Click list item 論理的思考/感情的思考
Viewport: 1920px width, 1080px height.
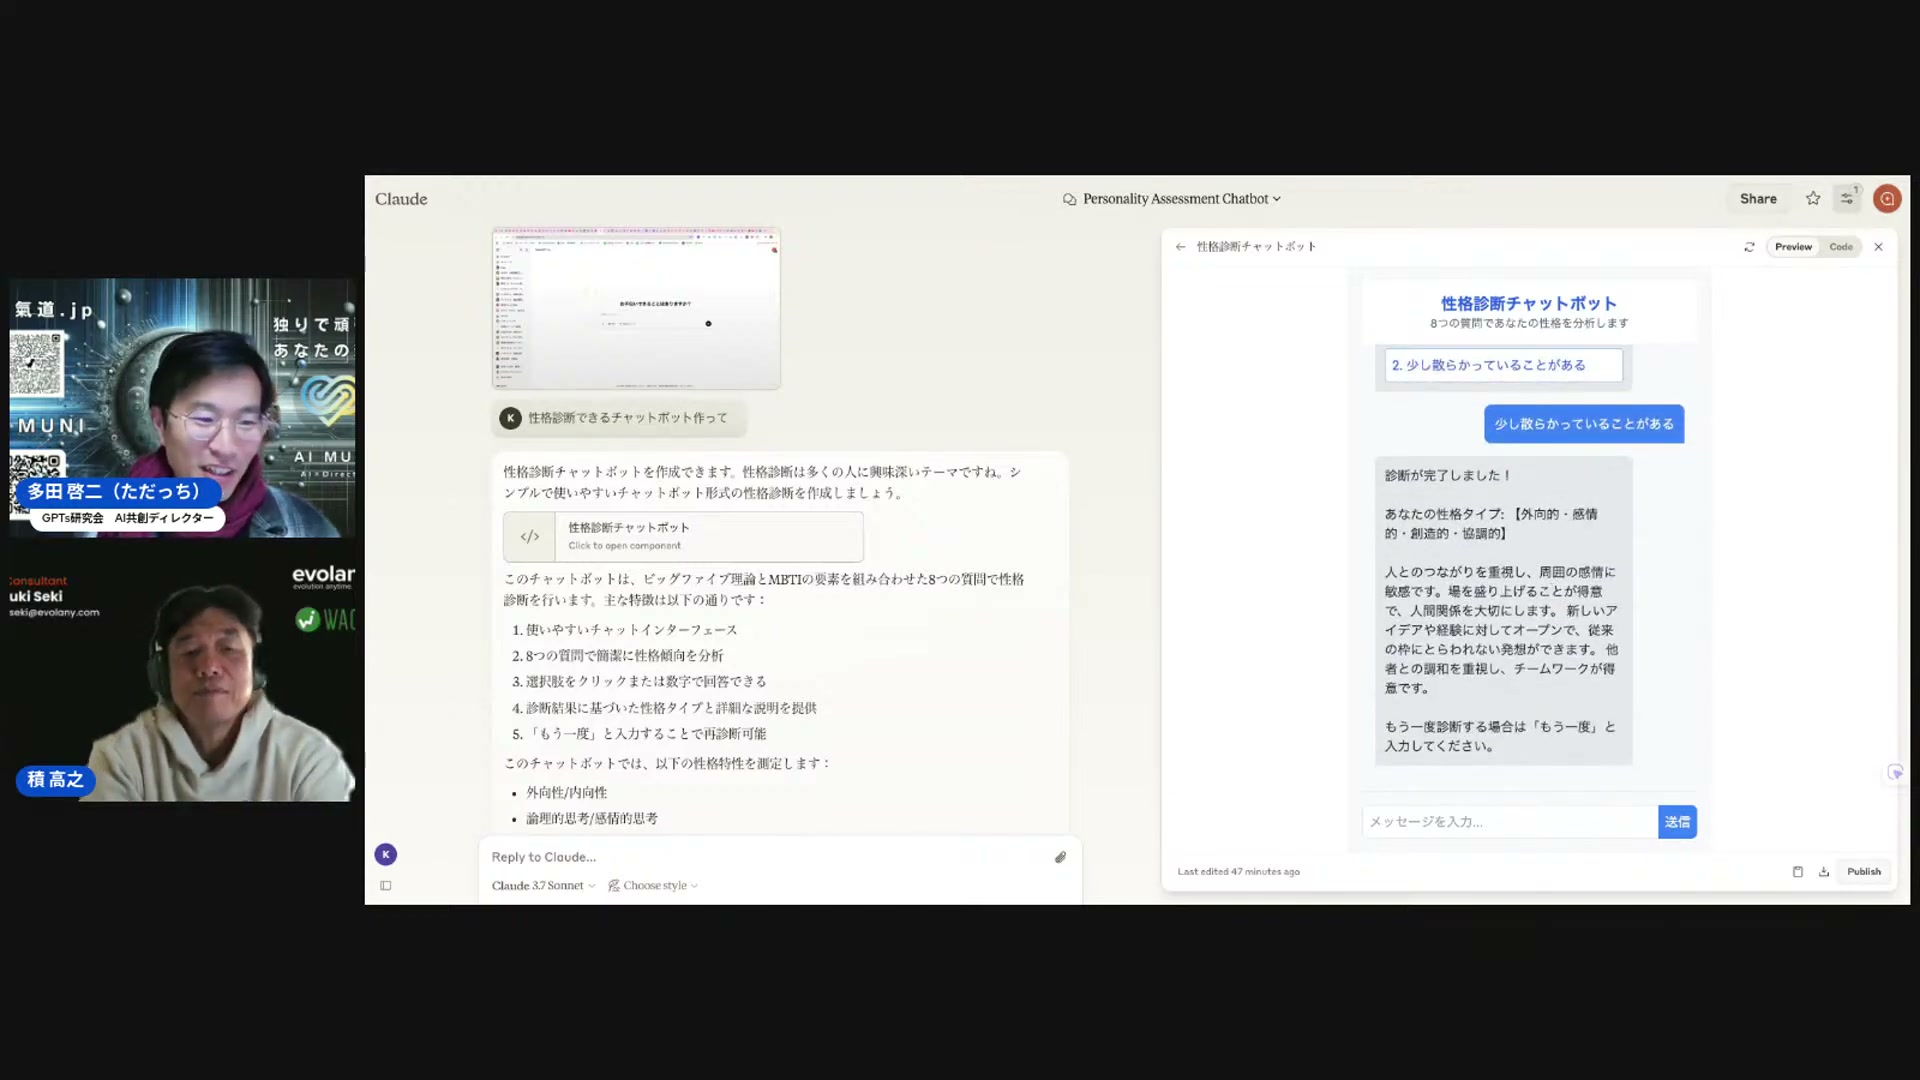click(592, 819)
